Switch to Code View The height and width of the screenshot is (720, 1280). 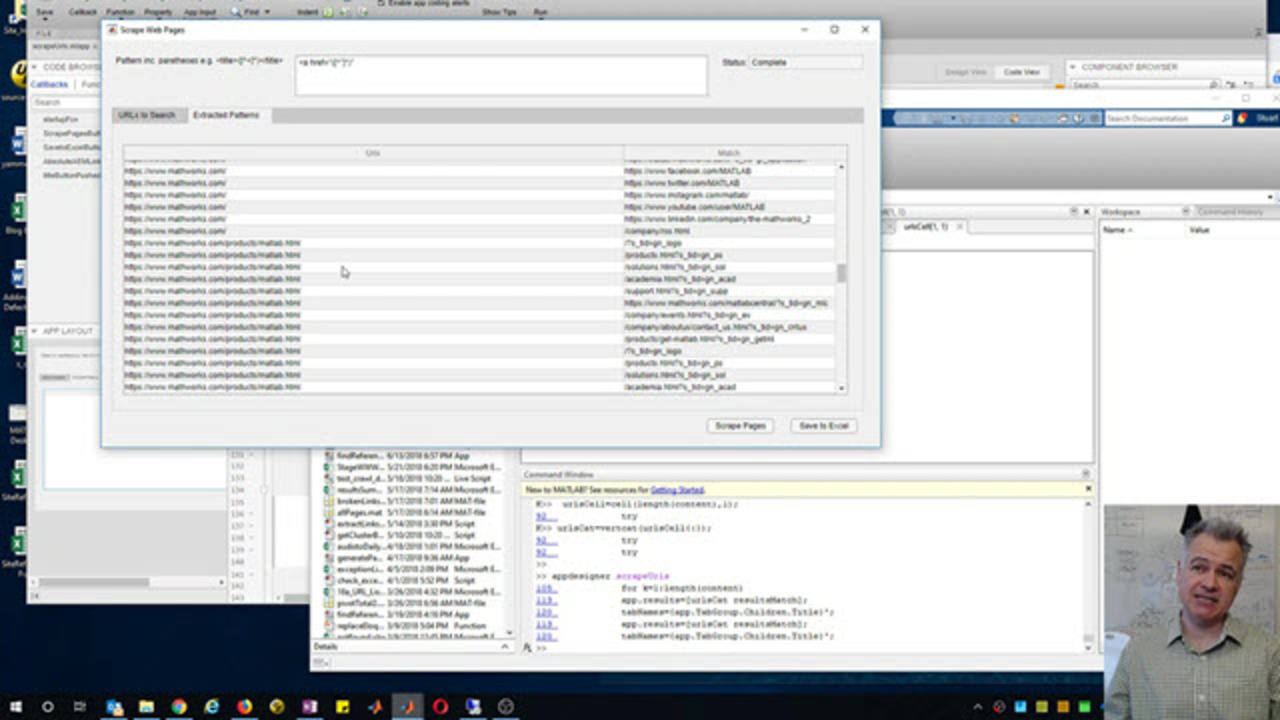click(1021, 72)
